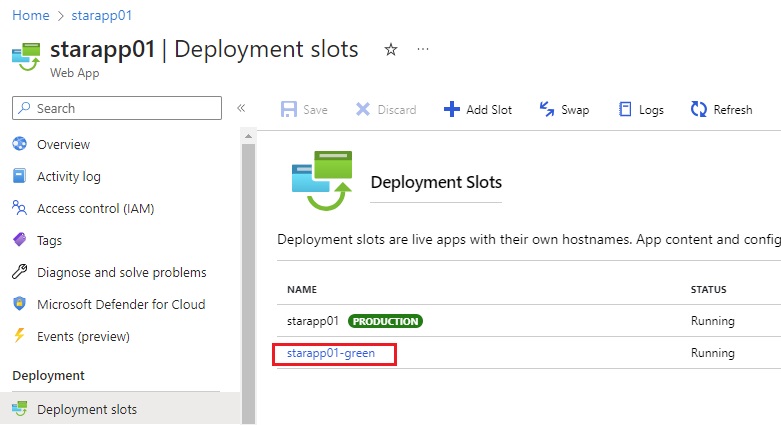Favorite this page with star icon

(x=391, y=49)
